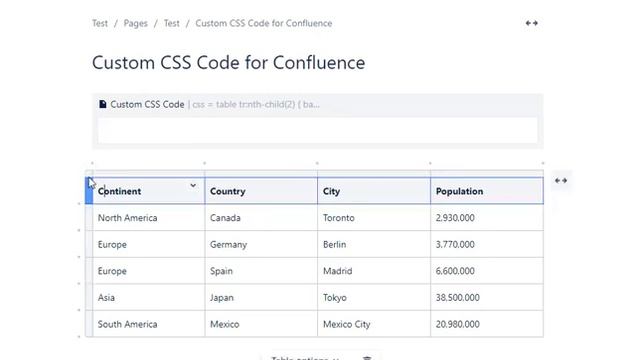640x360 pixels.
Task: Click the 'Continent' header cell
Action: click(149, 191)
